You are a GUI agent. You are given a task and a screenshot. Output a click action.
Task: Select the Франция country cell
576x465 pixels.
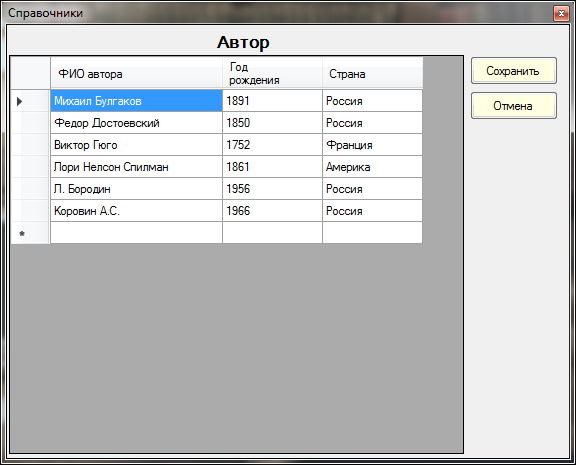(372, 145)
